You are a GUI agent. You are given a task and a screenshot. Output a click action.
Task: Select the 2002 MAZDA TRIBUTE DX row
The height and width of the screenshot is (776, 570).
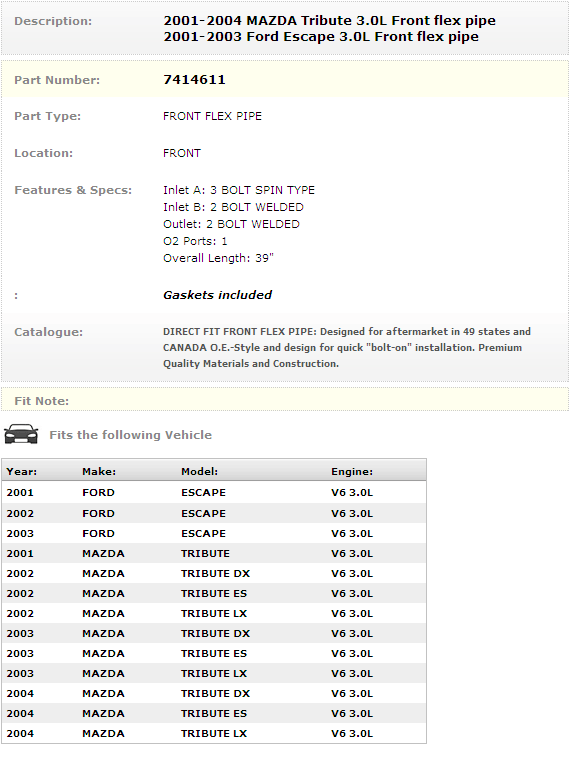(214, 574)
